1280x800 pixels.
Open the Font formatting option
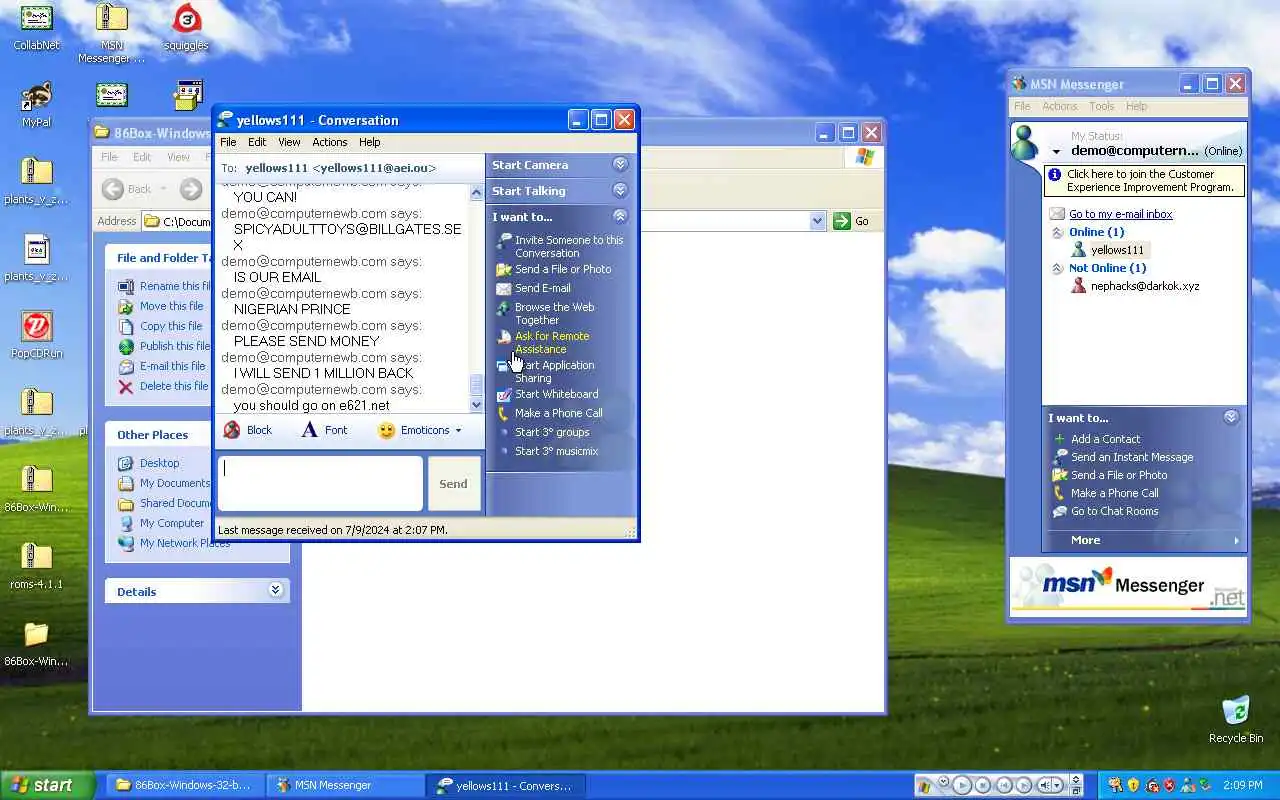(325, 430)
